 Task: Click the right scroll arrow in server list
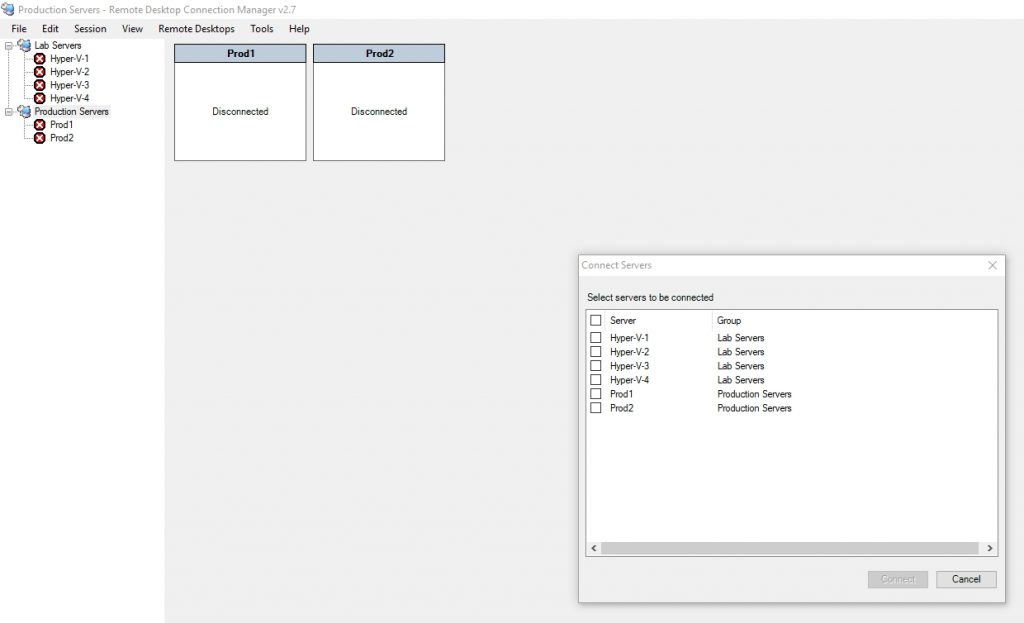(990, 549)
